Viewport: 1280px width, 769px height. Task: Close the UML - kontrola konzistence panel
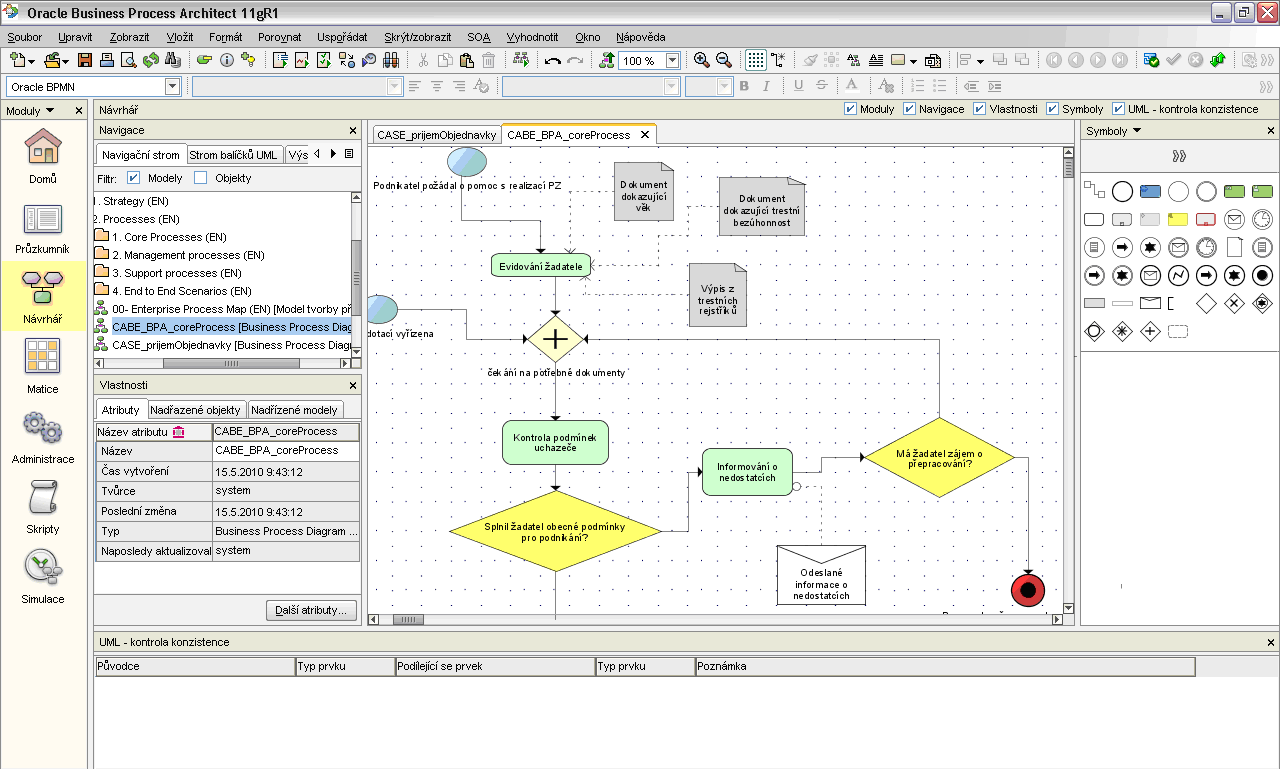[1271, 642]
